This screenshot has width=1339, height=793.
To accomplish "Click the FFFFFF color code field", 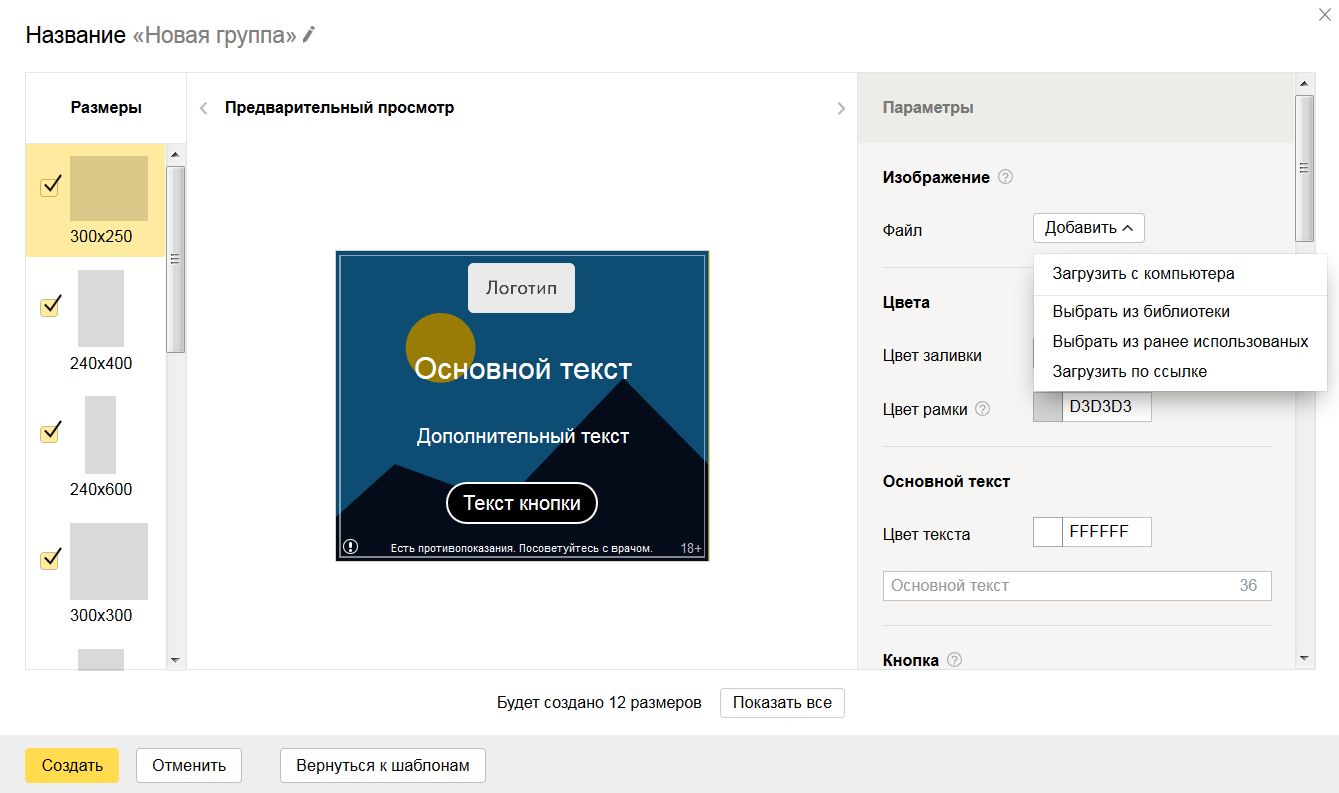I will (1107, 532).
